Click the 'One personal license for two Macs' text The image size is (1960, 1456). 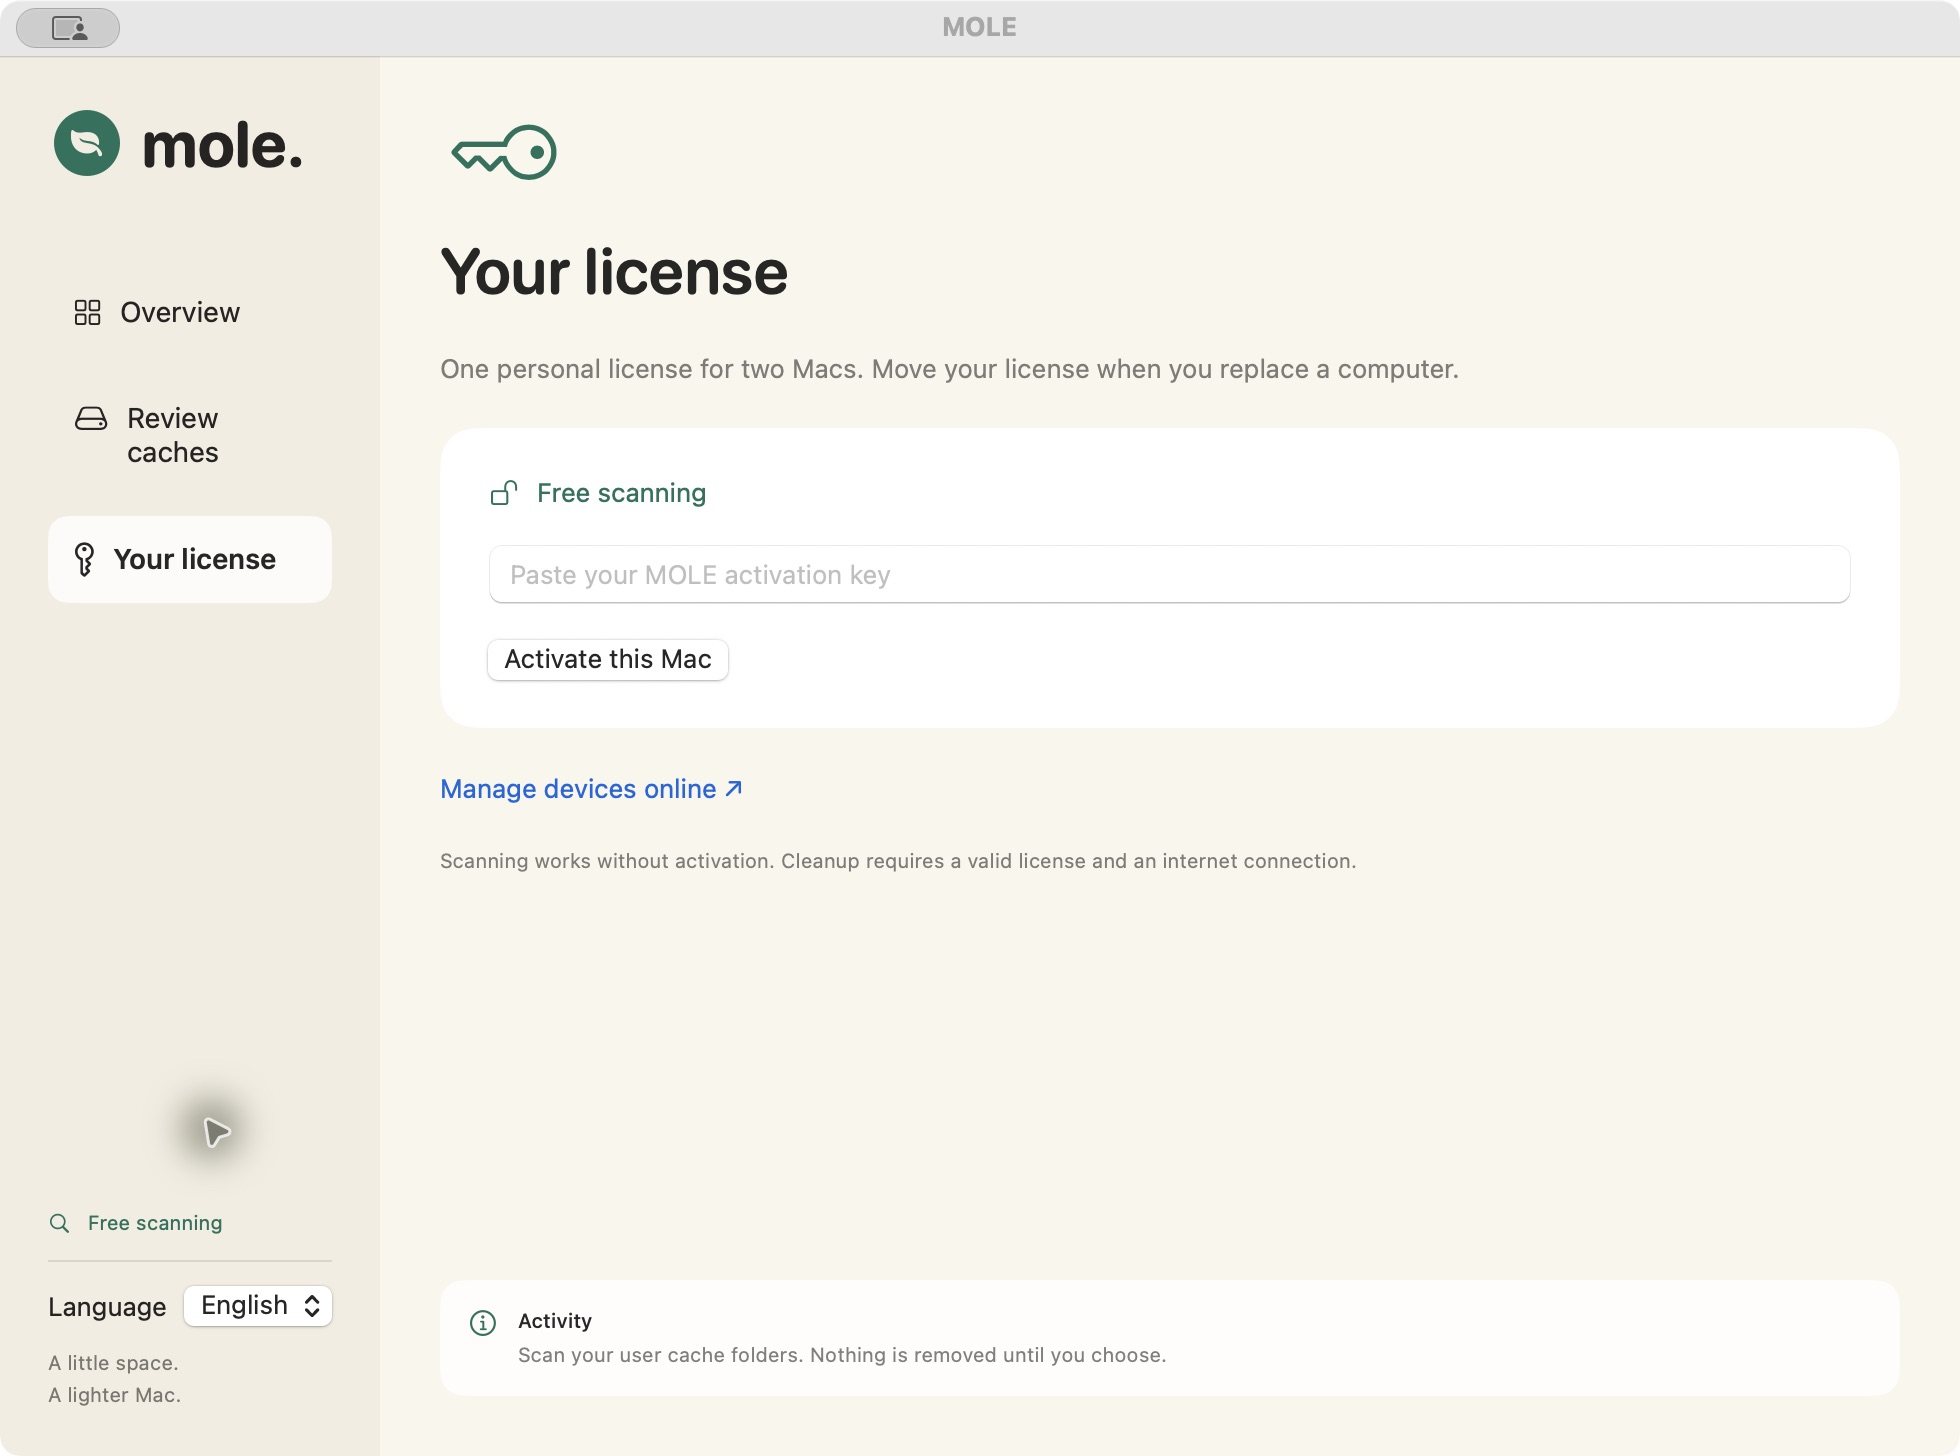point(949,369)
